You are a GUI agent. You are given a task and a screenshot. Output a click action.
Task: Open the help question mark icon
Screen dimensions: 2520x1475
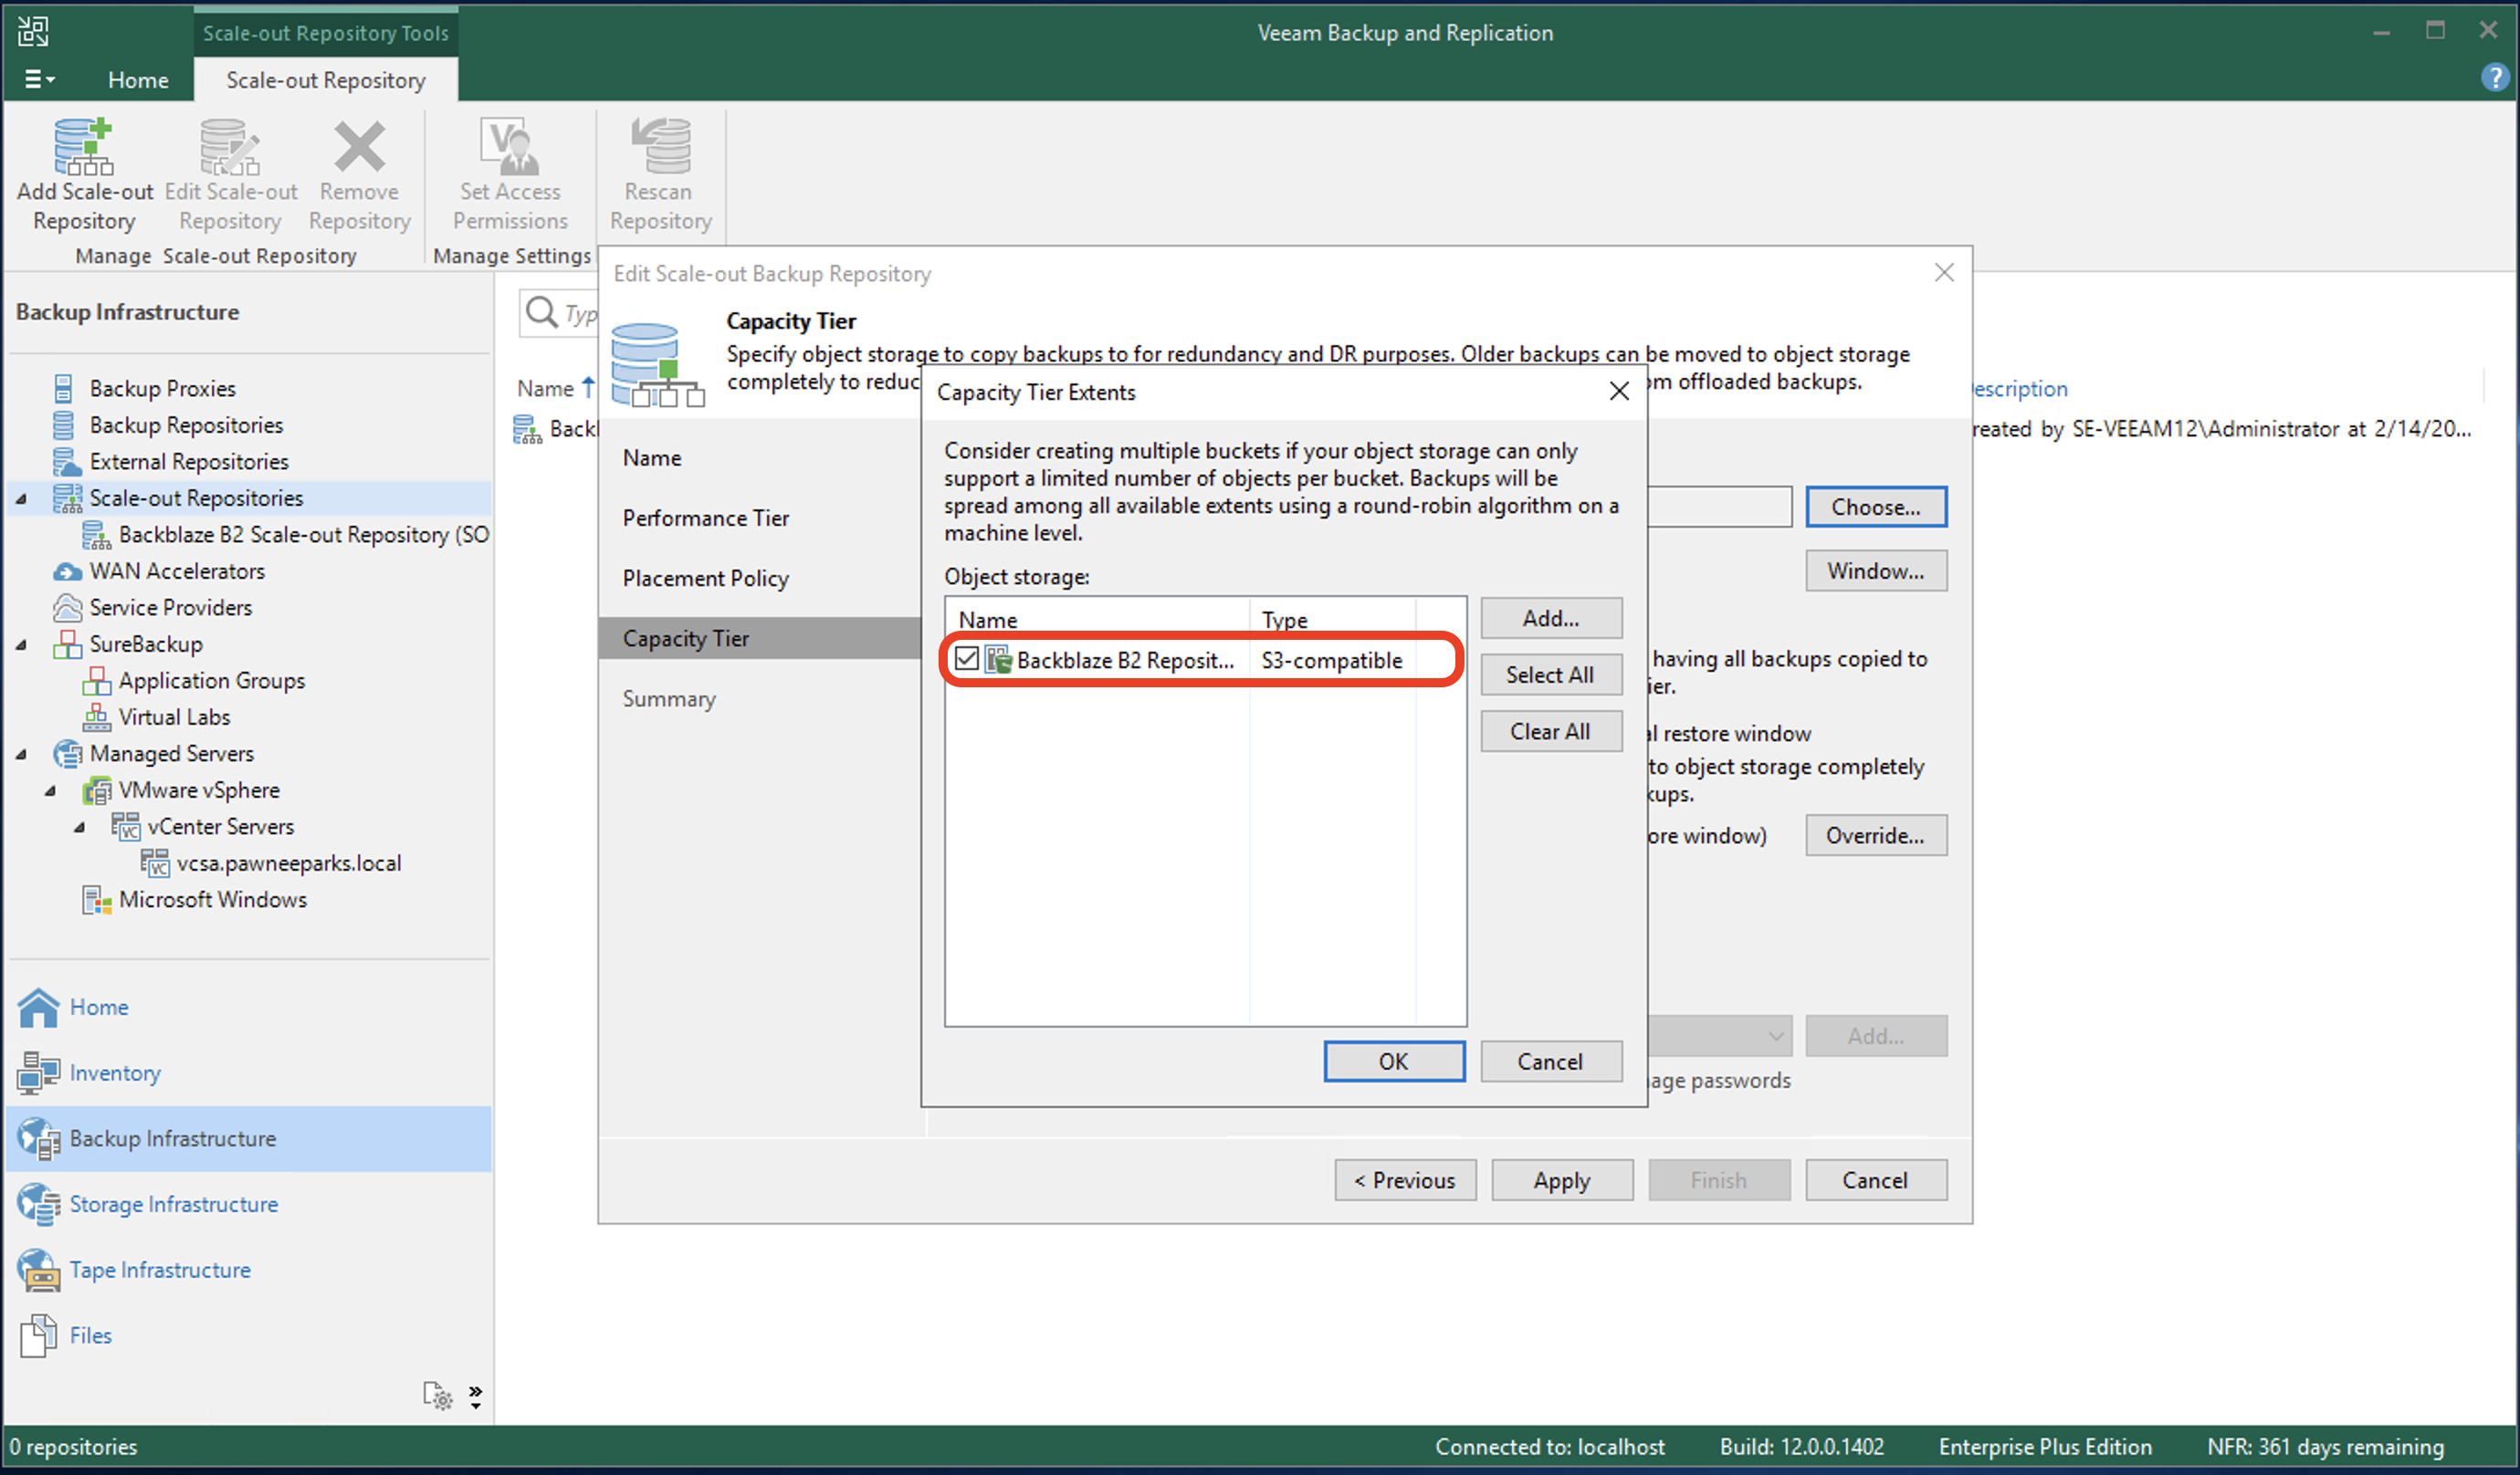[x=2494, y=78]
